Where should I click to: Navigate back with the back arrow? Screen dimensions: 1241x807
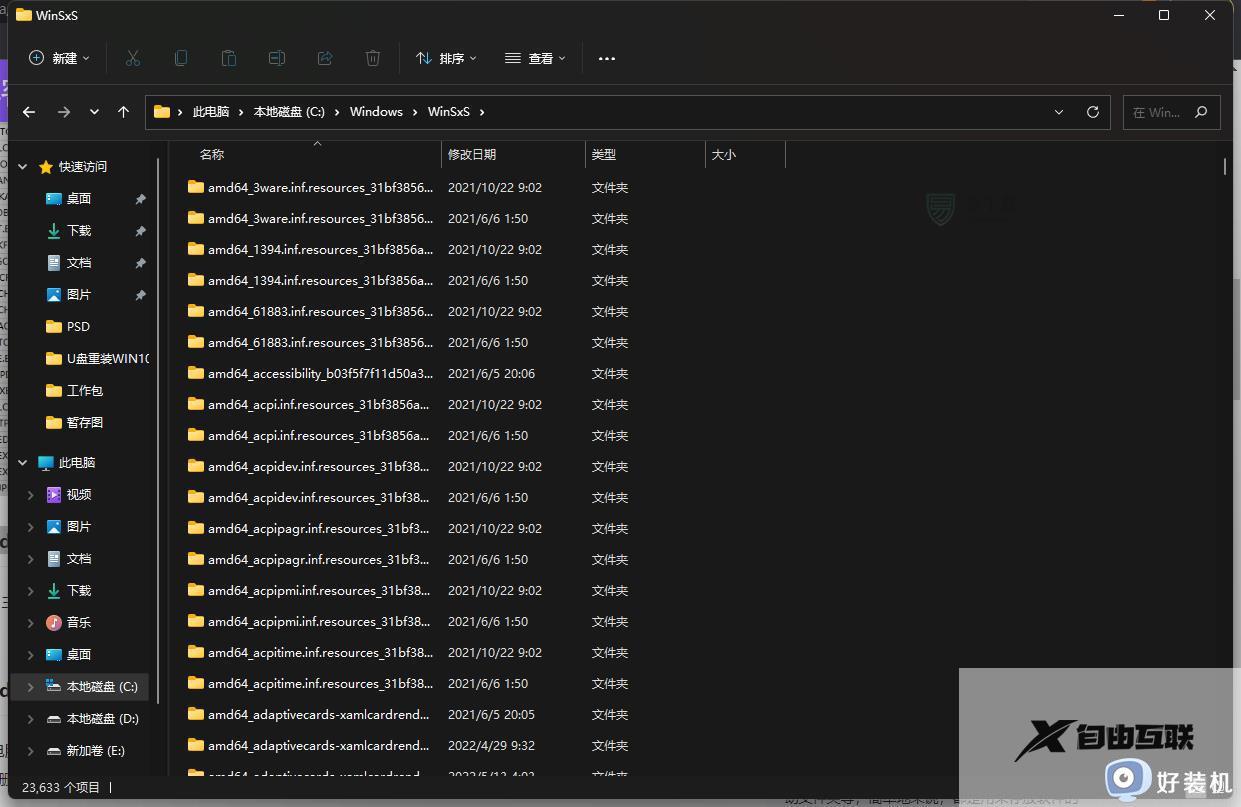pyautogui.click(x=29, y=112)
